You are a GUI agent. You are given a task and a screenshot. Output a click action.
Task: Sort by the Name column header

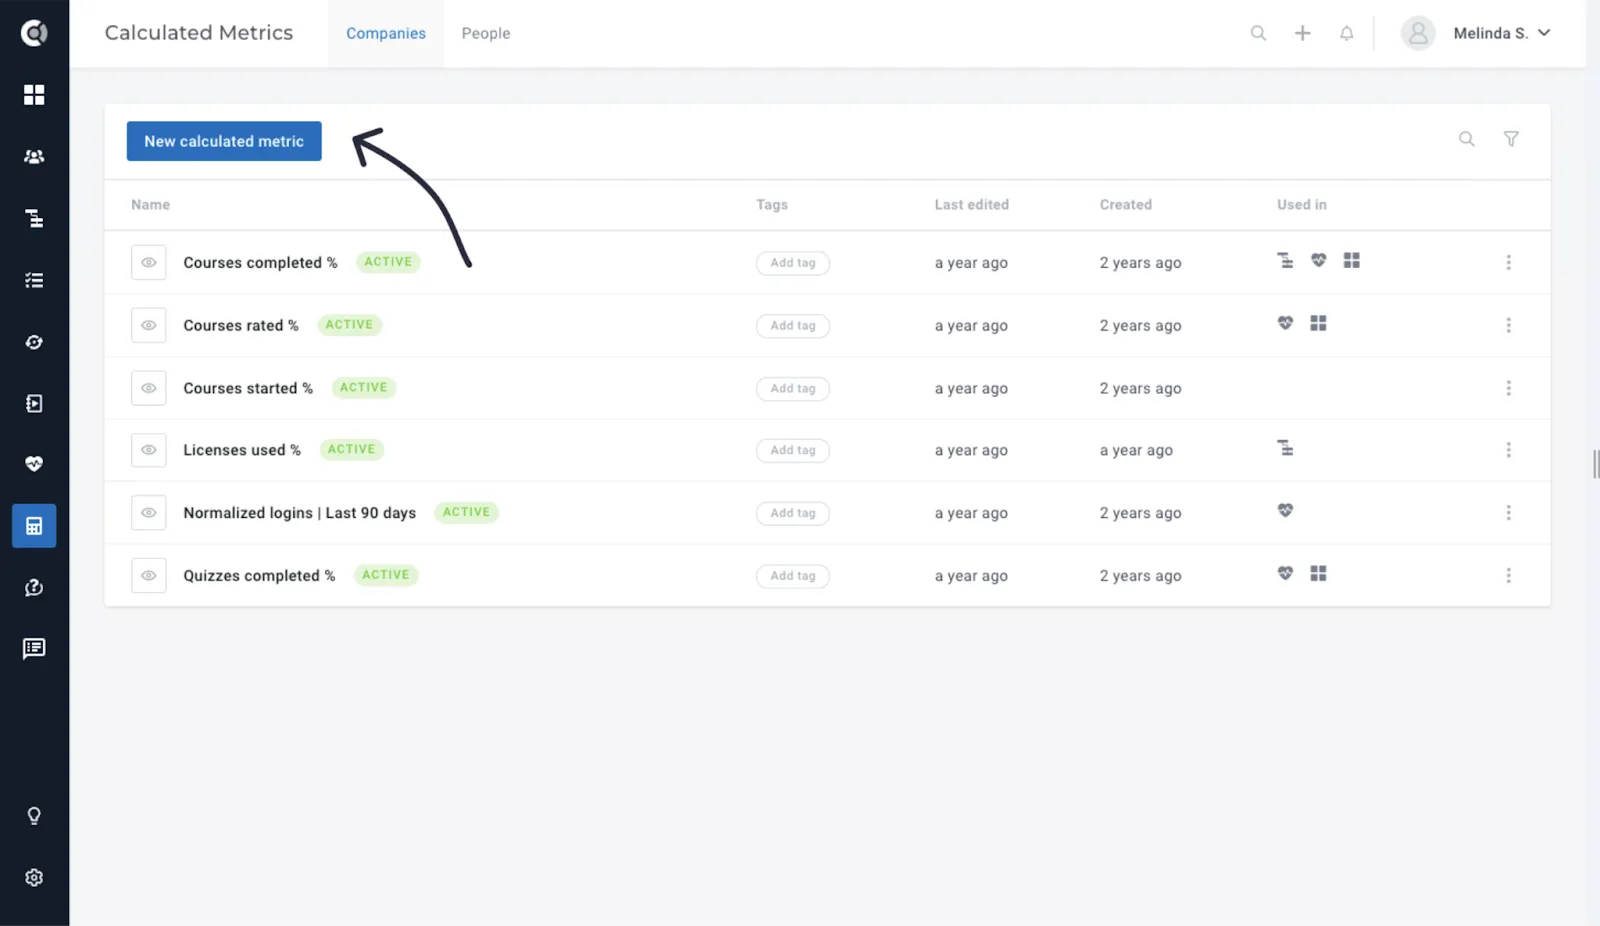point(151,205)
